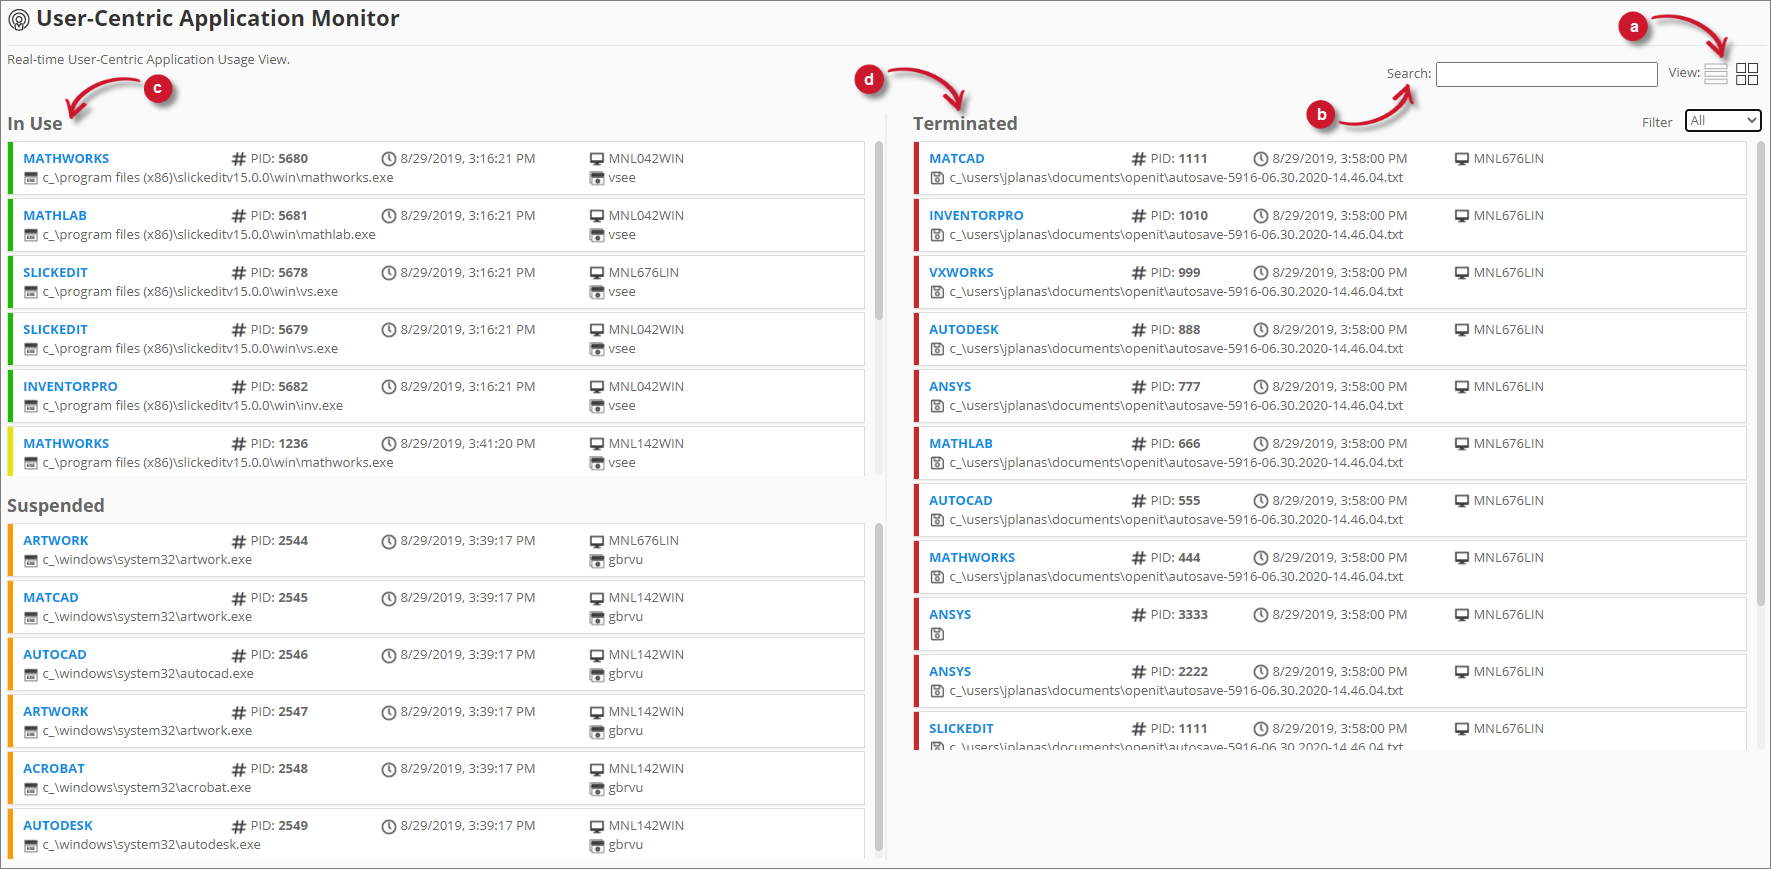
Task: Click the hash icon beside PID 888
Action: (x=1139, y=330)
